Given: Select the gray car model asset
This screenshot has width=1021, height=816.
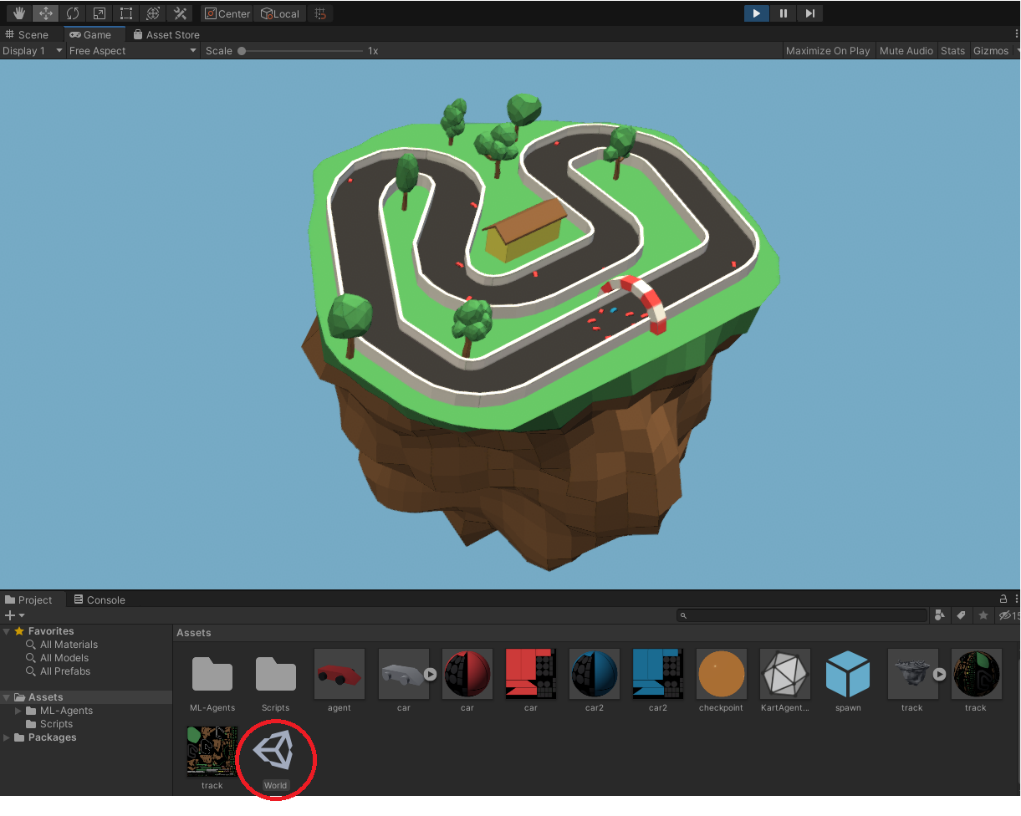Looking at the screenshot, I should pyautogui.click(x=402, y=675).
